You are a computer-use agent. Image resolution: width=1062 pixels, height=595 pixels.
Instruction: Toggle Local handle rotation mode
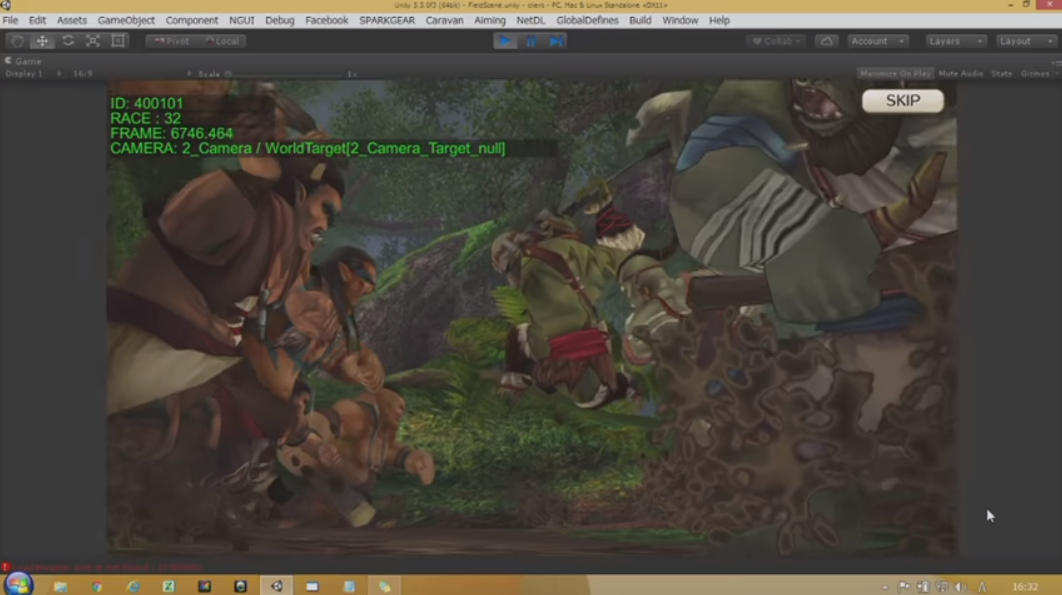(222, 41)
